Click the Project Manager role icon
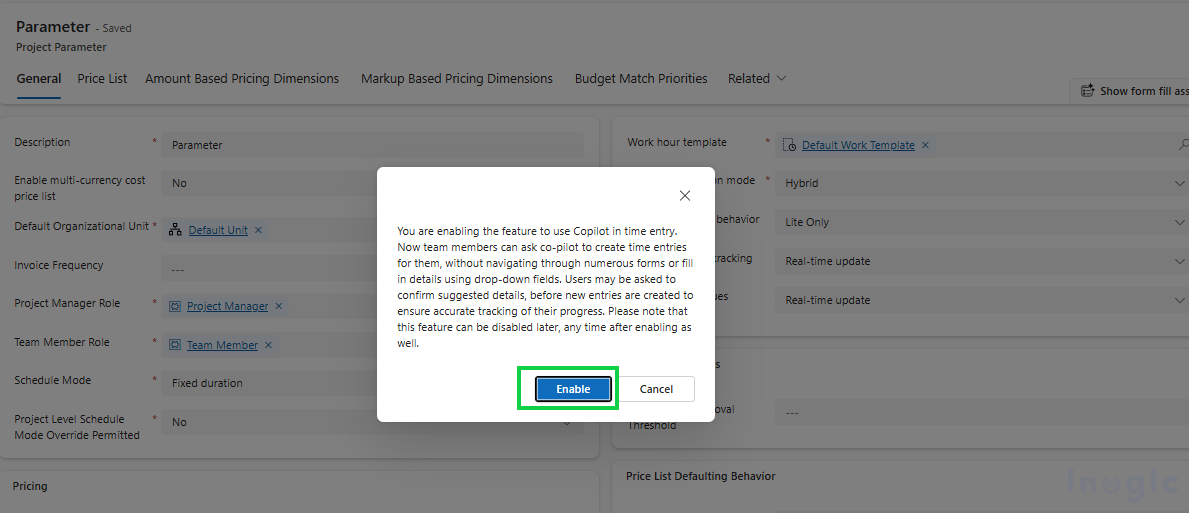The image size is (1189, 513). (175, 306)
